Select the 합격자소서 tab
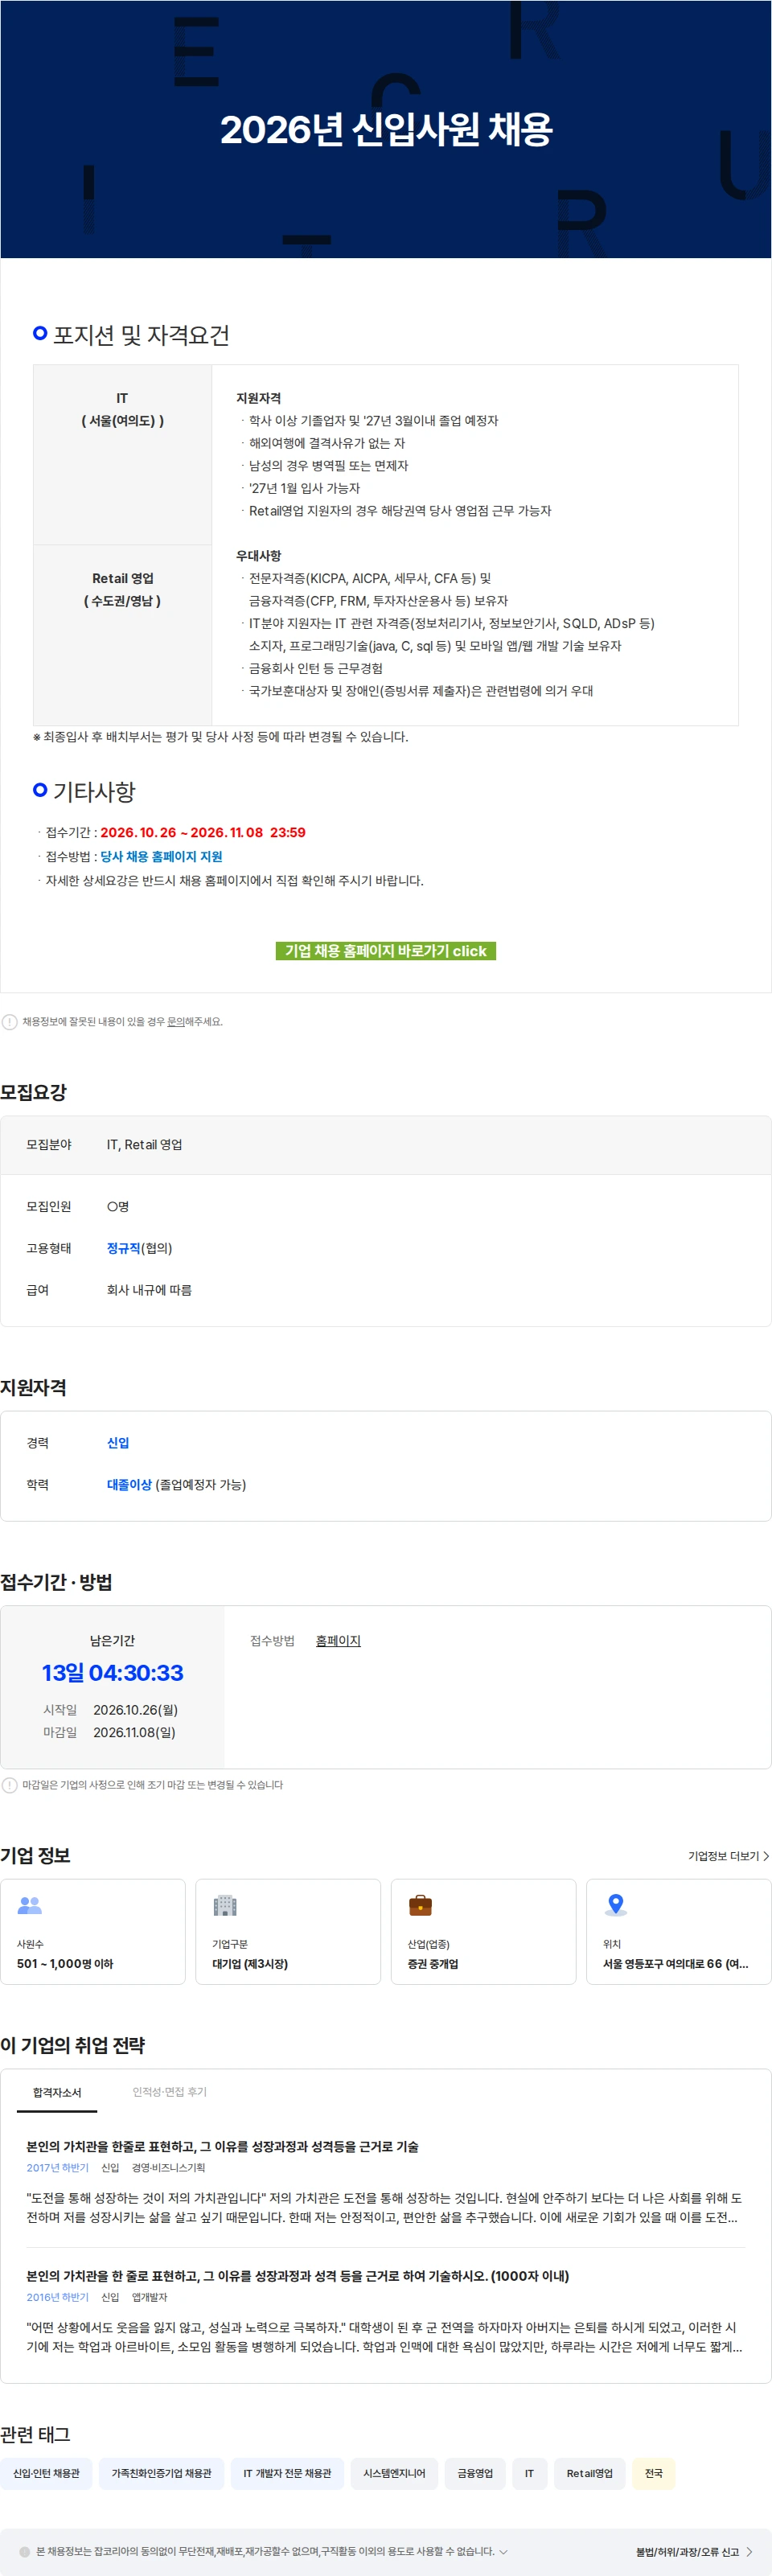Viewport: 772px width, 2576px height. tap(57, 2091)
